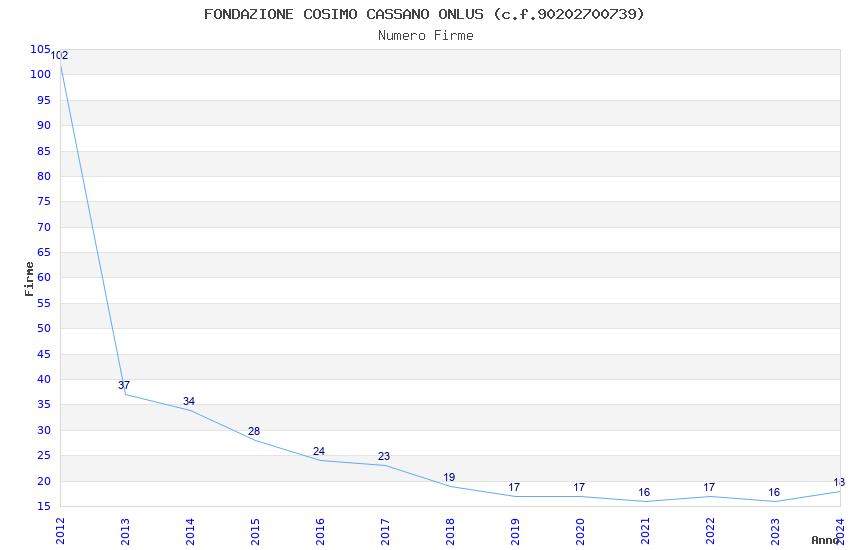
Task: Click the y-axis tick value 45
Action: pyautogui.click(x=44, y=354)
